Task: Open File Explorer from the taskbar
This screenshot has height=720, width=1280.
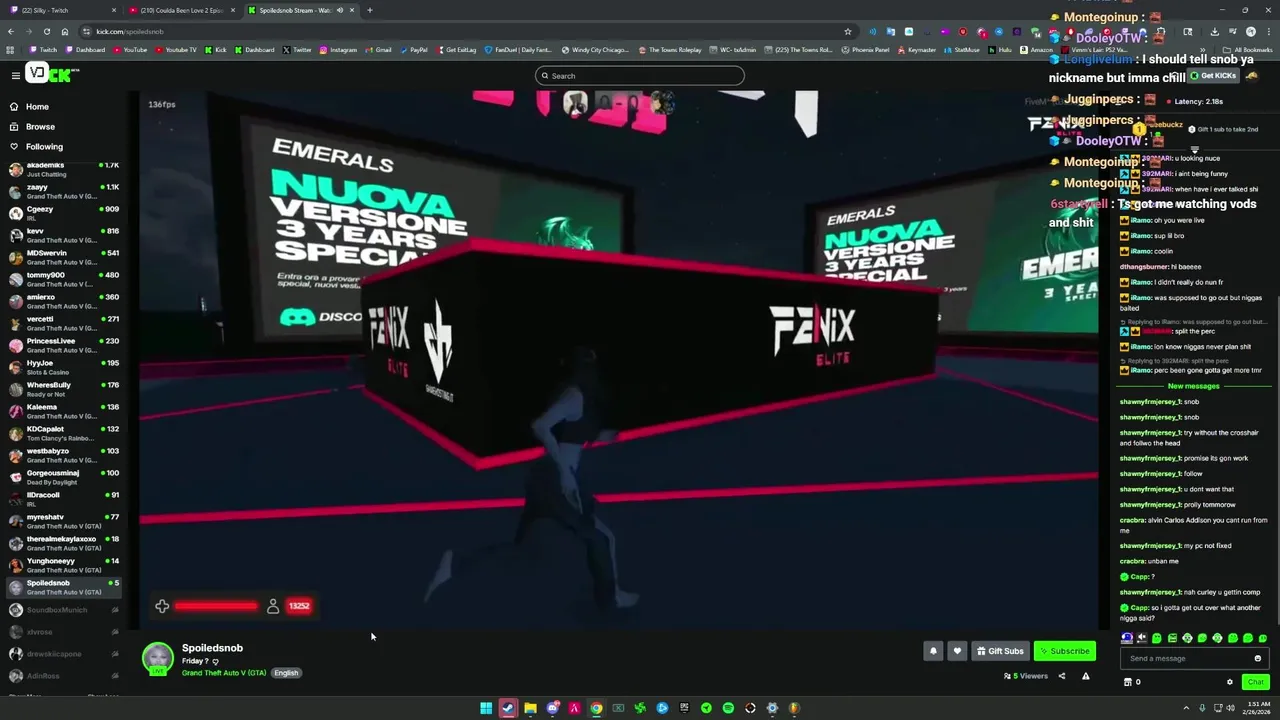Action: [x=530, y=708]
